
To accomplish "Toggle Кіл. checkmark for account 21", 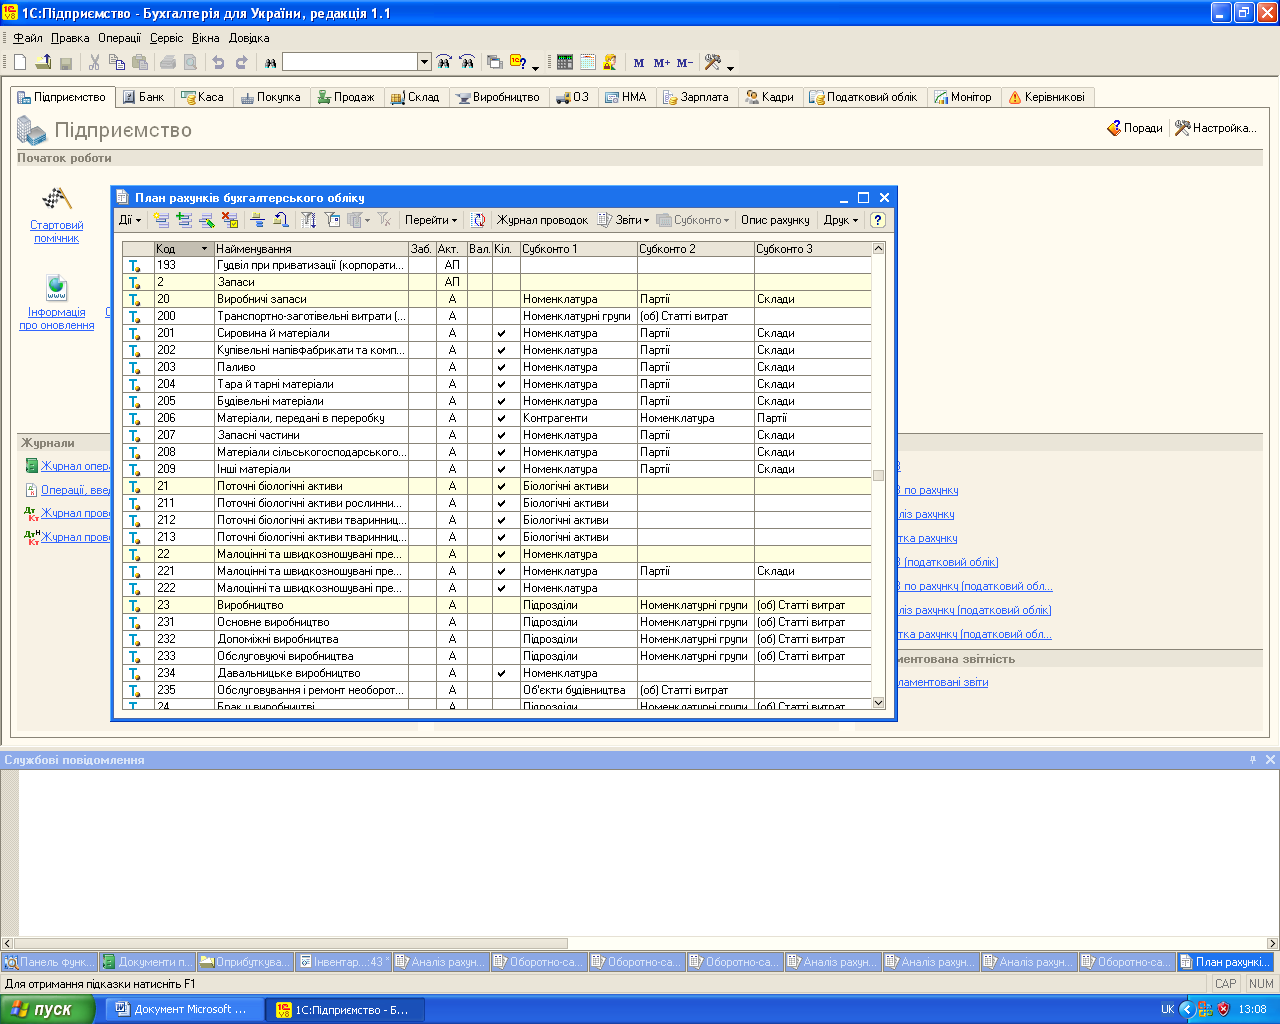I will click(501, 486).
